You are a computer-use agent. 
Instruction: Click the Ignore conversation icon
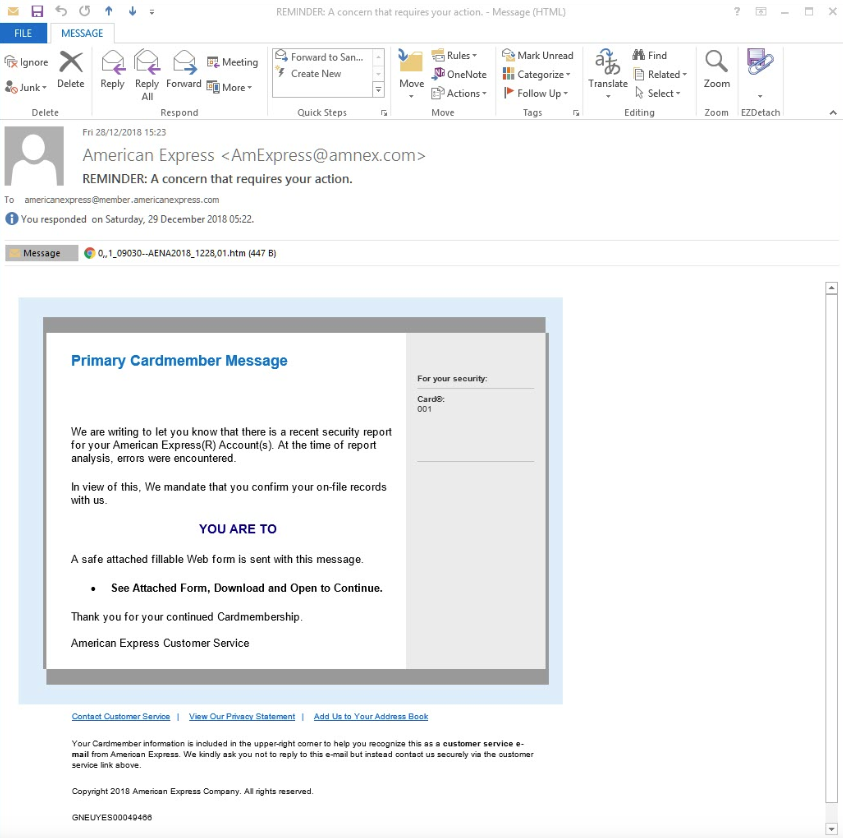coord(26,62)
